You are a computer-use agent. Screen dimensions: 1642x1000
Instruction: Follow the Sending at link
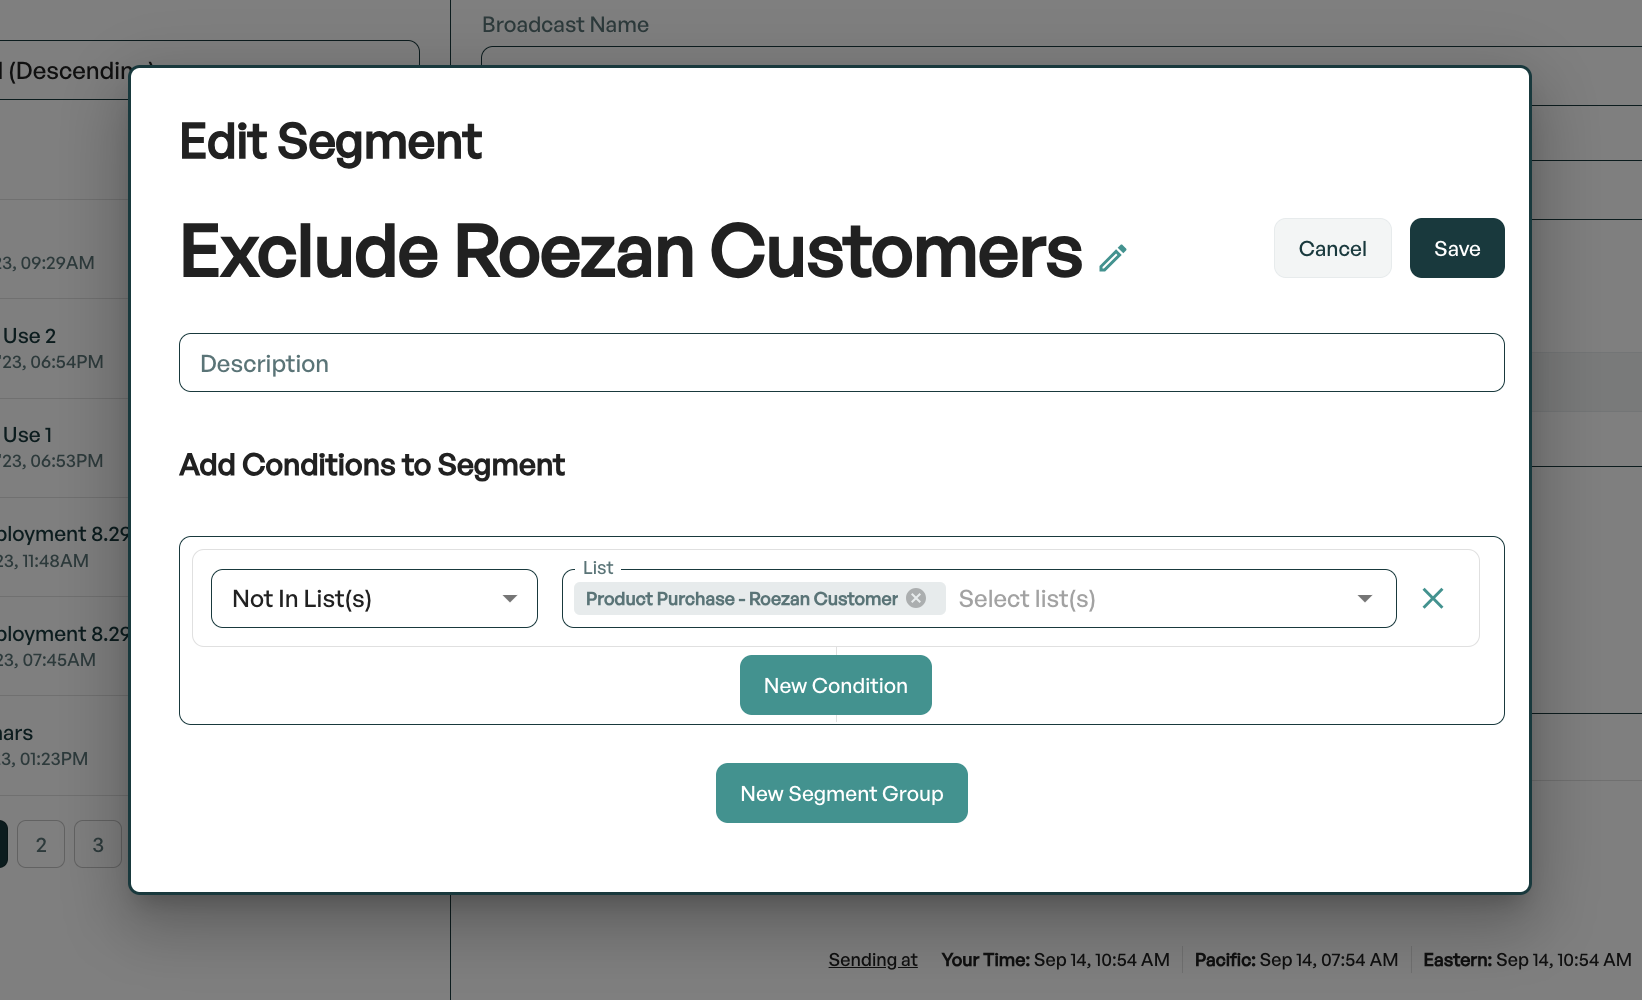tap(872, 960)
